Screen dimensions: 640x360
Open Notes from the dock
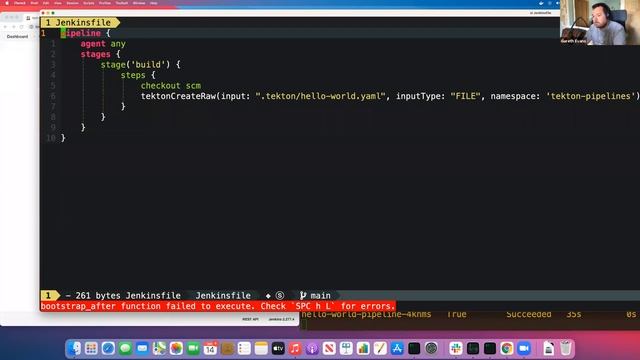(x=261, y=349)
